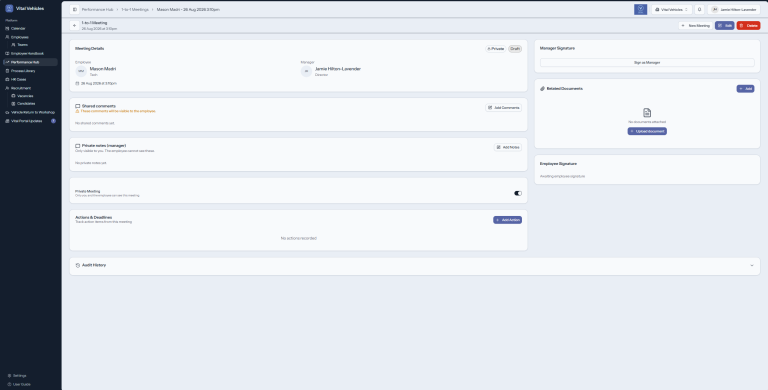Toggle the Private Meeting switch
This screenshot has height=390, width=768.
click(x=518, y=193)
